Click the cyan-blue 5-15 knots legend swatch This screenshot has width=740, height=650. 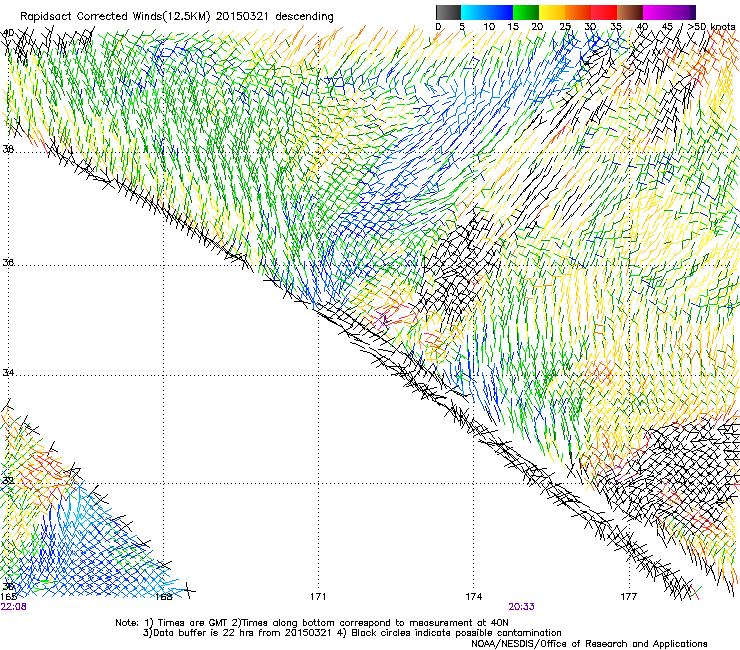point(487,12)
